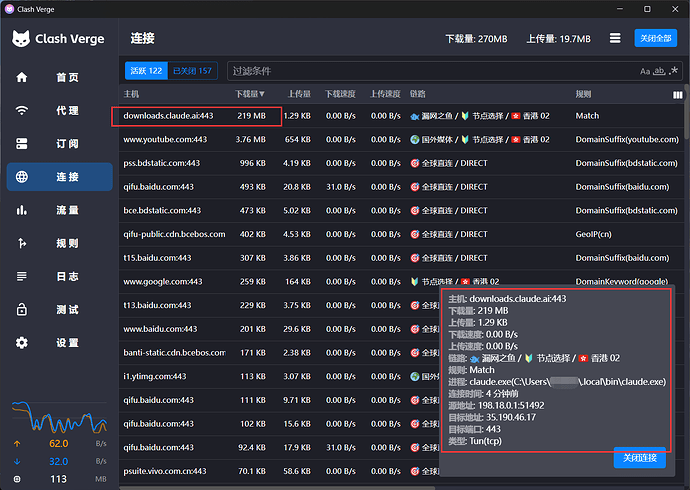Click the server icon for subscriptions
The height and width of the screenshot is (490, 690).
[x=22, y=144]
